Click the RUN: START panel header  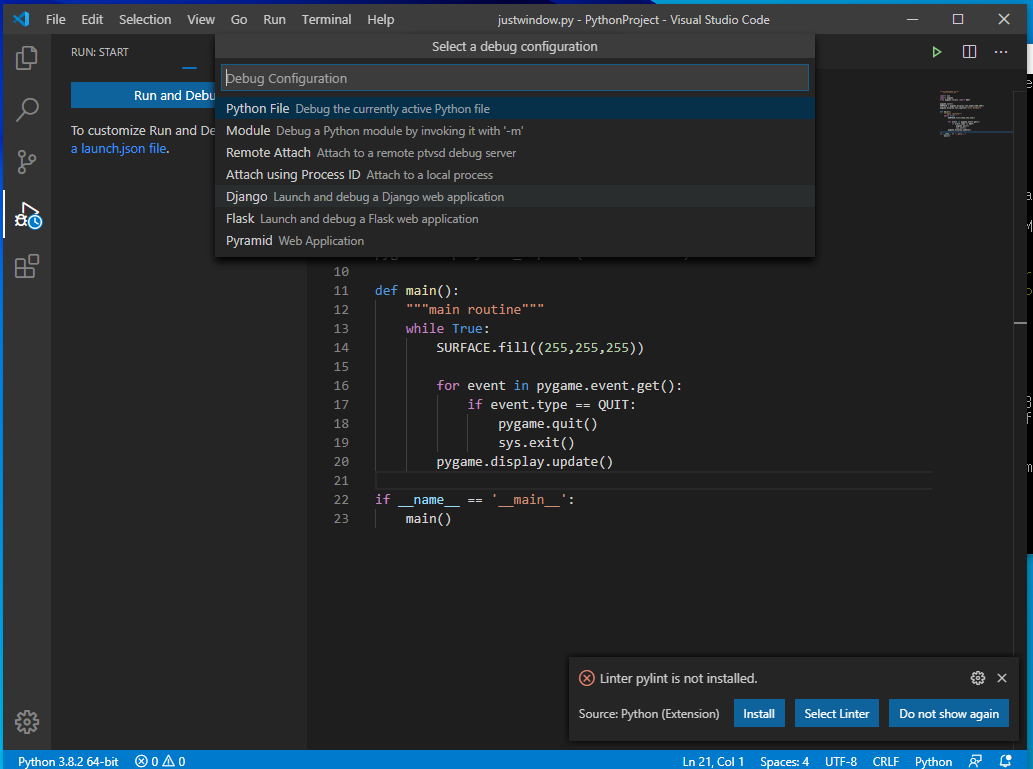[99, 52]
